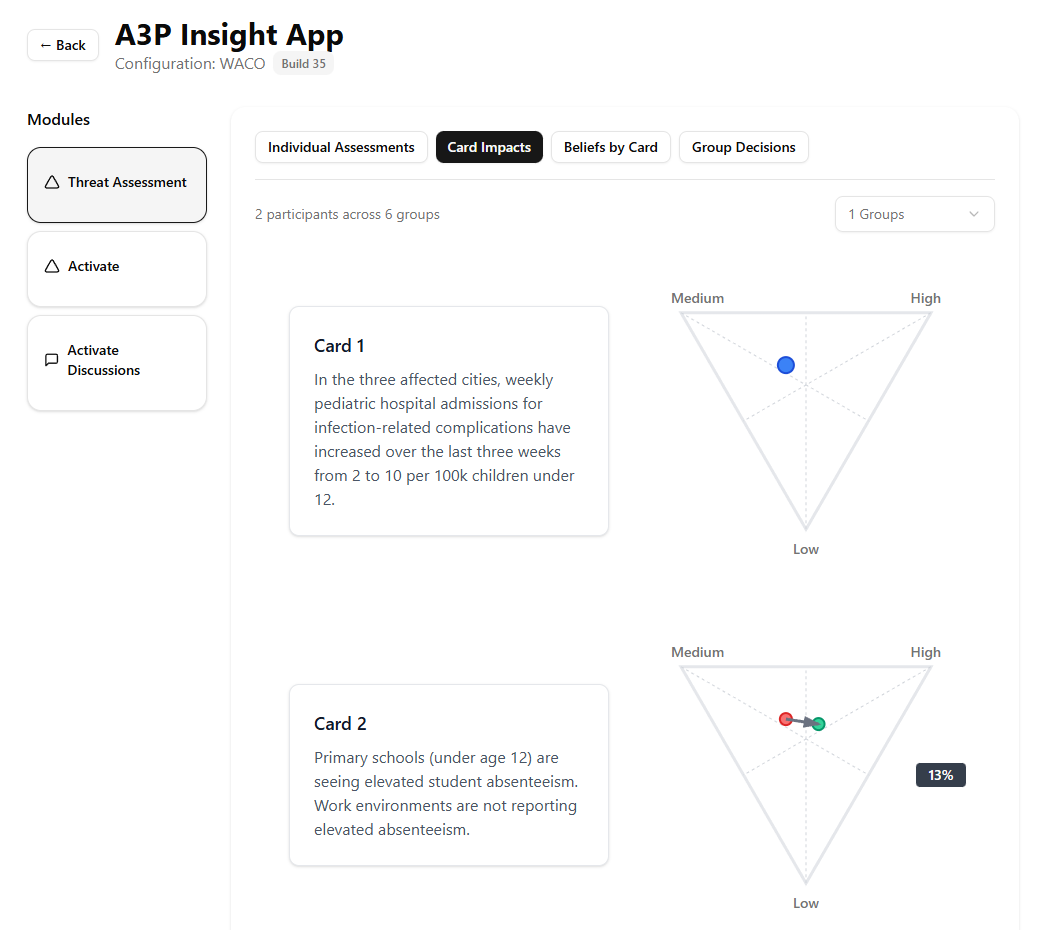
Task: Select the Card Impacts tab
Action: 489,147
